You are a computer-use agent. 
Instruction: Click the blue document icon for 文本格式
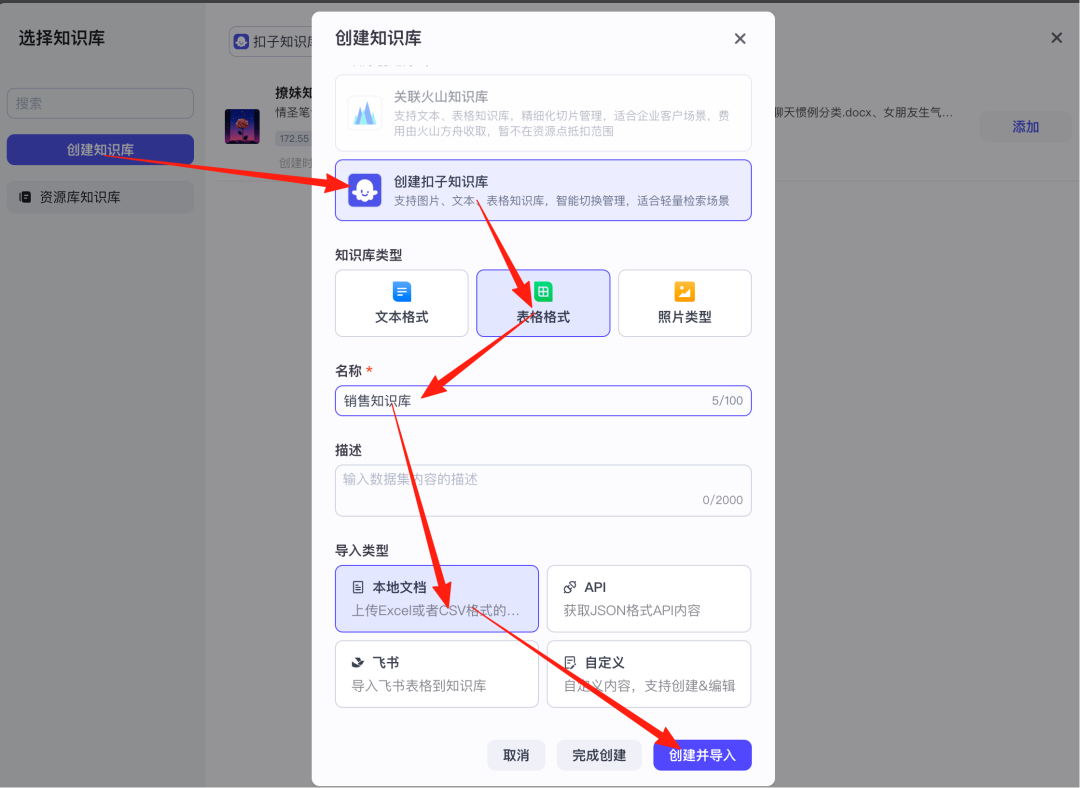click(x=402, y=291)
